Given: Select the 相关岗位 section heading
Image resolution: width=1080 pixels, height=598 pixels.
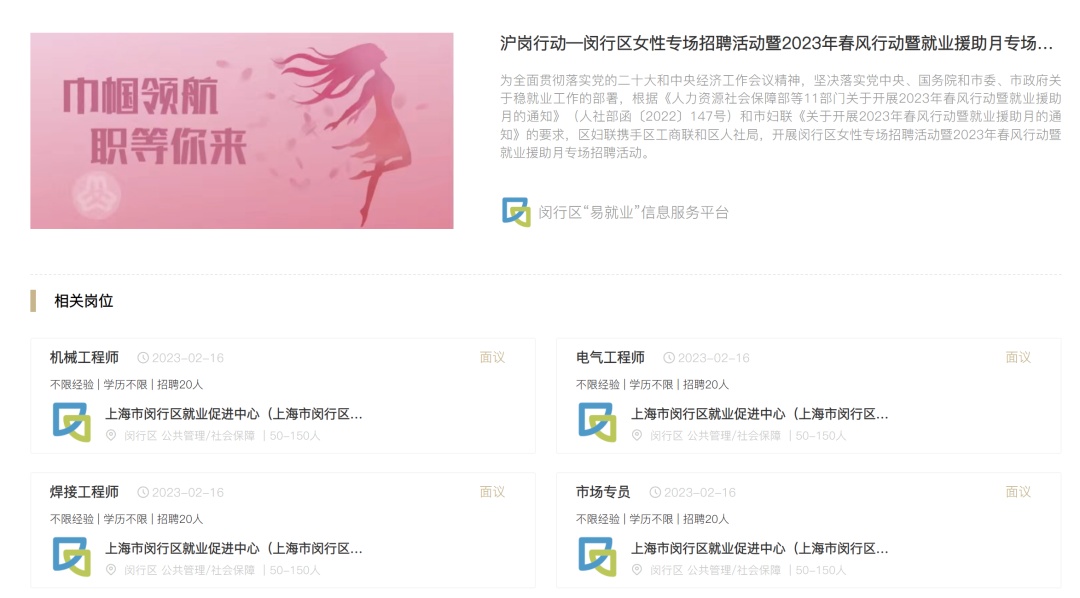Looking at the screenshot, I should (x=83, y=301).
